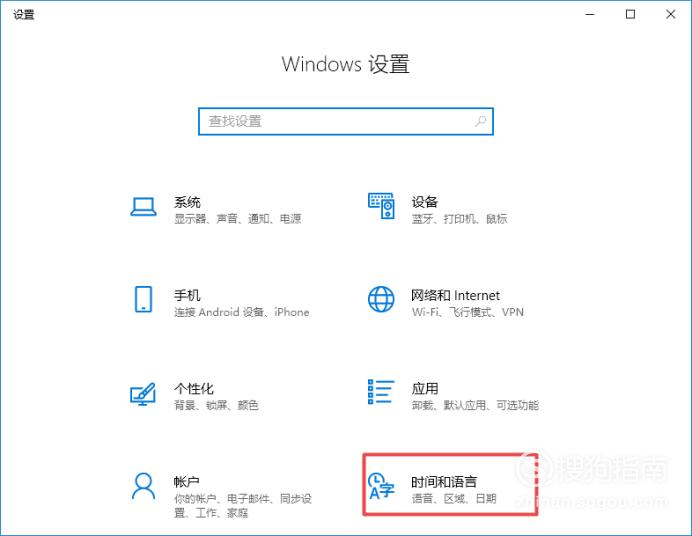
Task: Open the 个性化 settings category
Action: coord(194,389)
